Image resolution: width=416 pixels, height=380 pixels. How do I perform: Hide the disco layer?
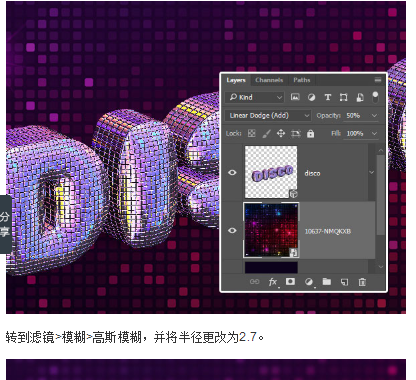[x=232, y=172]
